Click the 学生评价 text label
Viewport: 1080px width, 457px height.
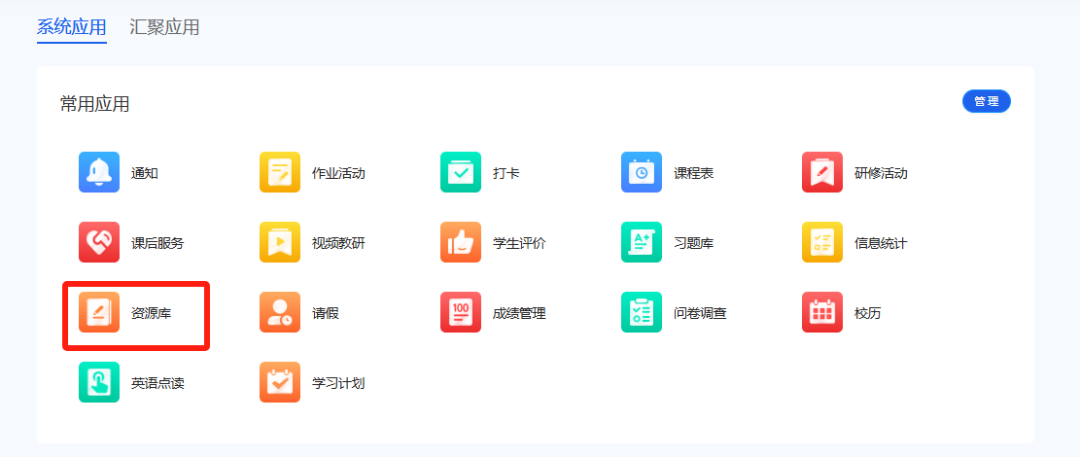[x=519, y=243]
